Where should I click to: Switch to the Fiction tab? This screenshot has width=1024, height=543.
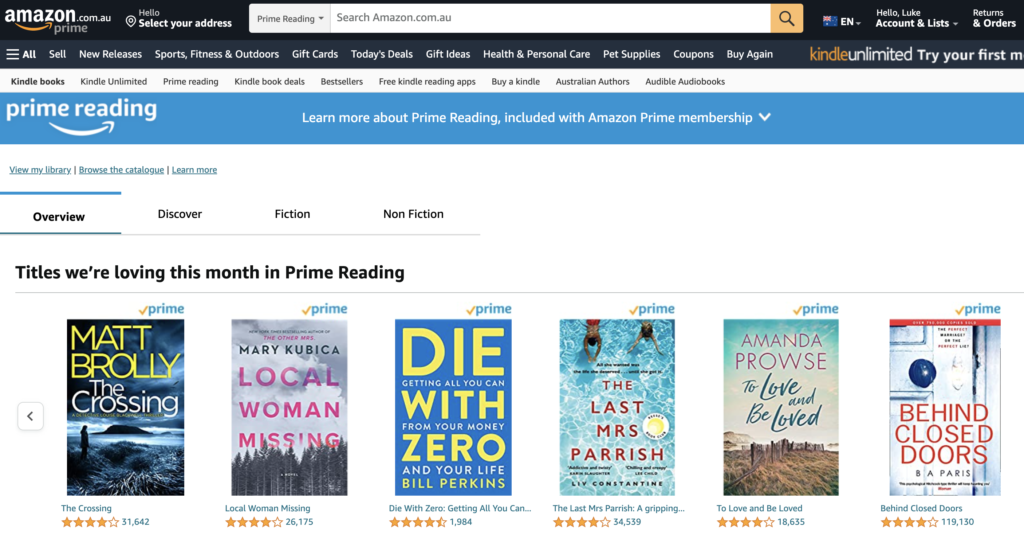[292, 214]
